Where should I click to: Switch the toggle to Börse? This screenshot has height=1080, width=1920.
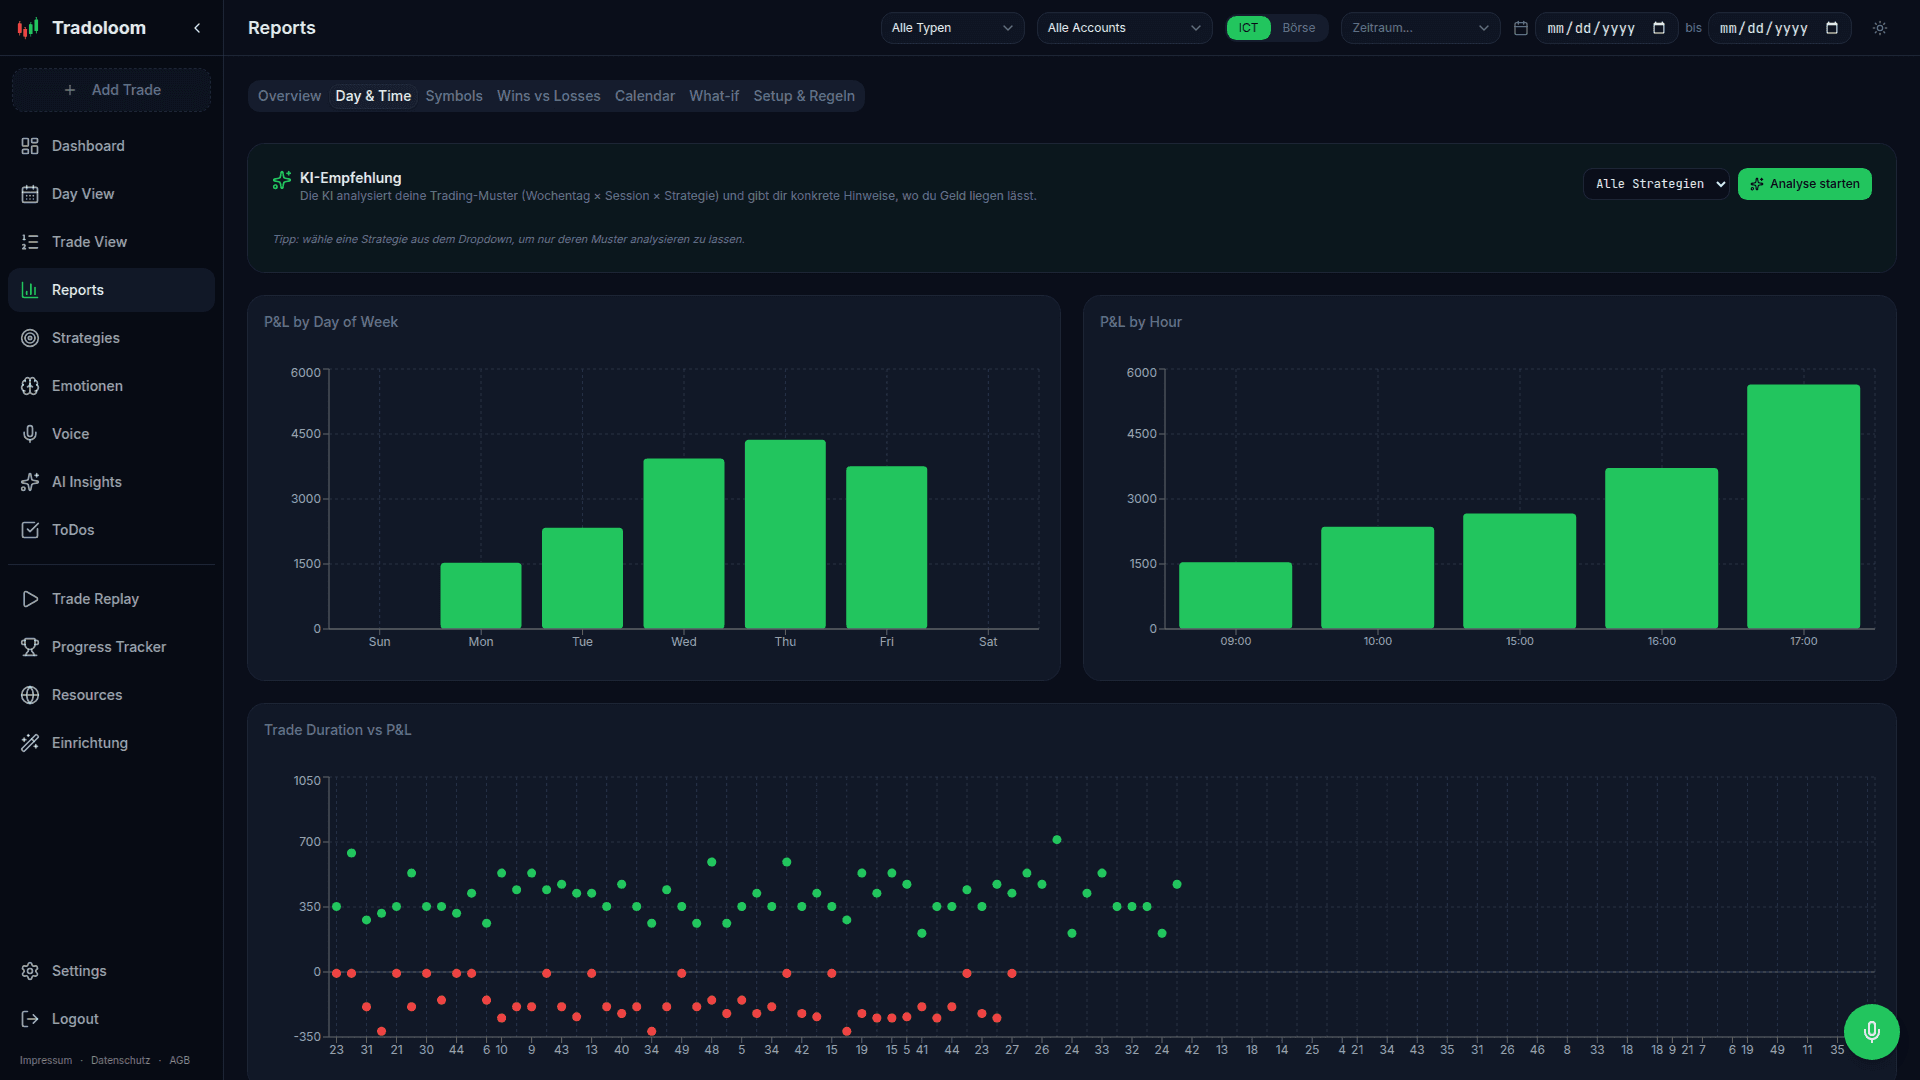click(x=1299, y=28)
